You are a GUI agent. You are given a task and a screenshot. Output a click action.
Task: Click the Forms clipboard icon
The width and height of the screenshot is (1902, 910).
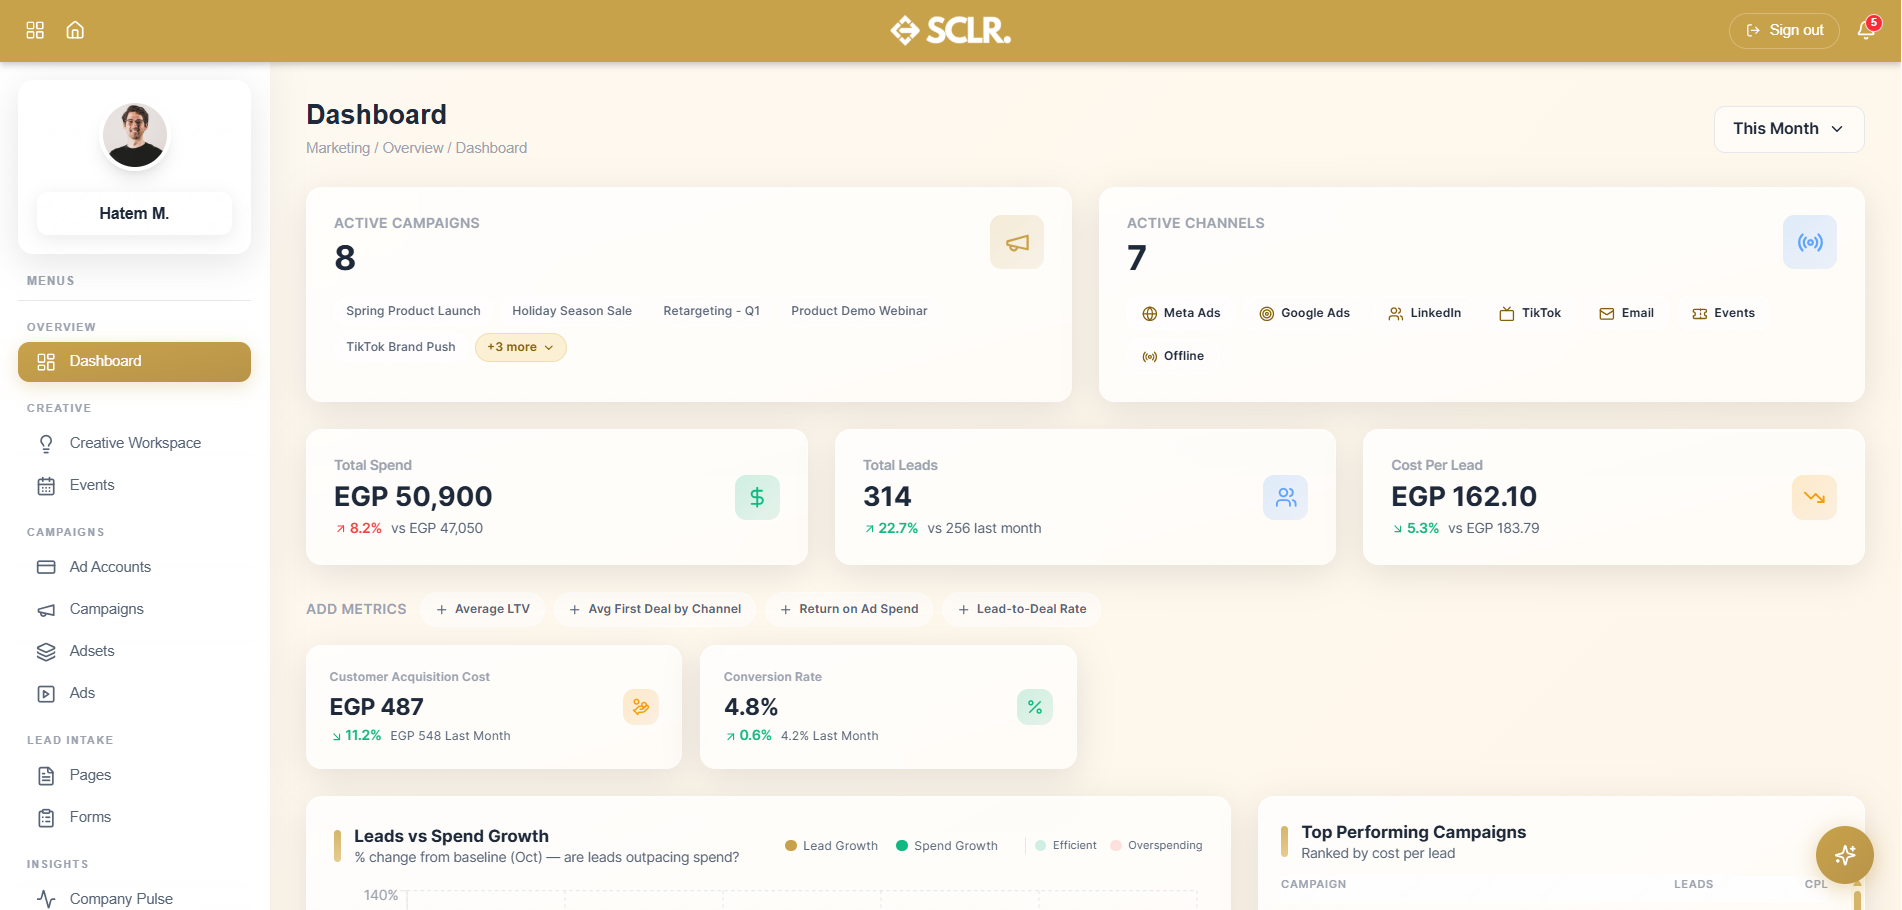(46, 818)
